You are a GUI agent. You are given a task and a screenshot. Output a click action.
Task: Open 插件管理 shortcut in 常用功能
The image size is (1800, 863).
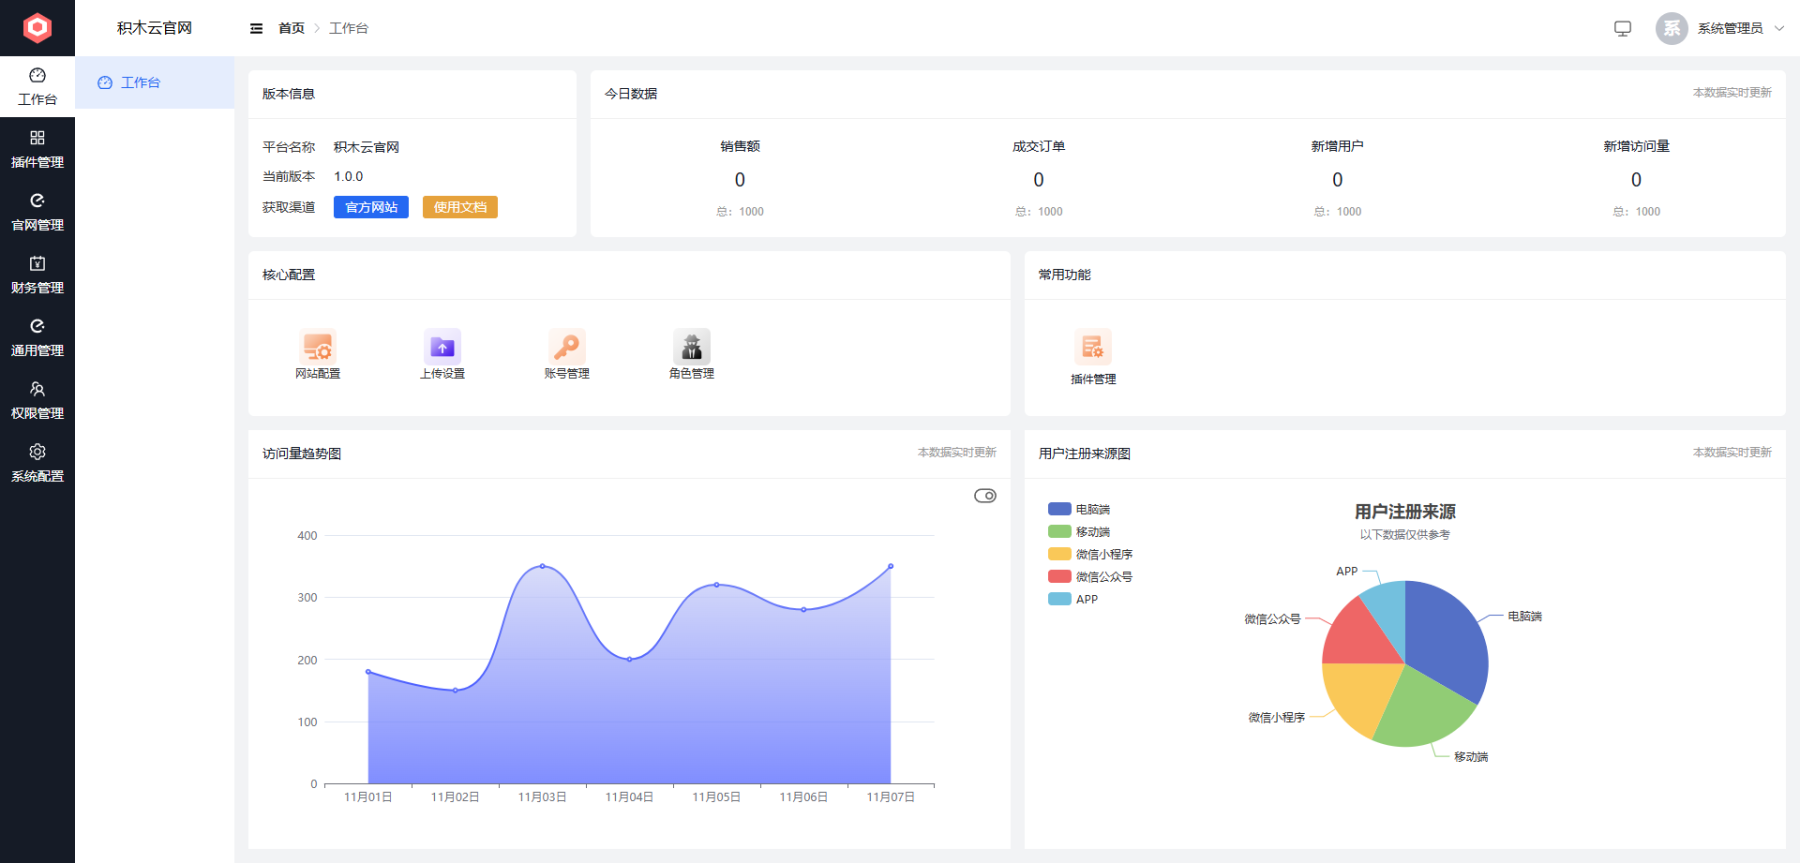point(1092,348)
